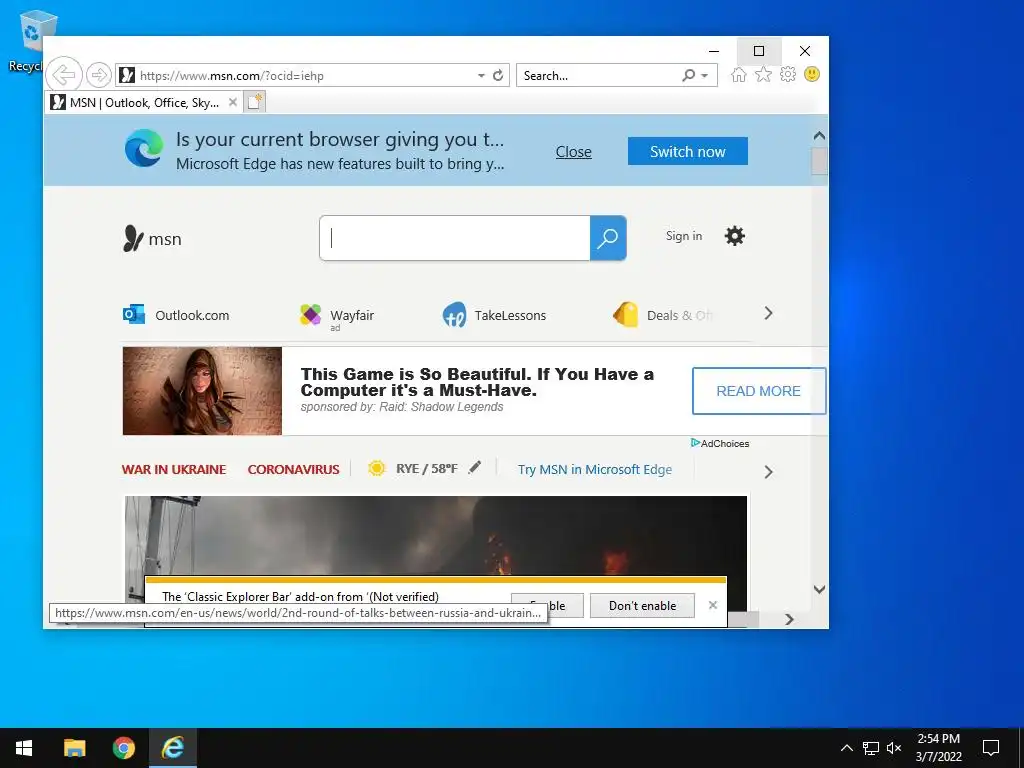Click the smiley feedback icon
Image resolution: width=1024 pixels, height=768 pixels.
812,74
